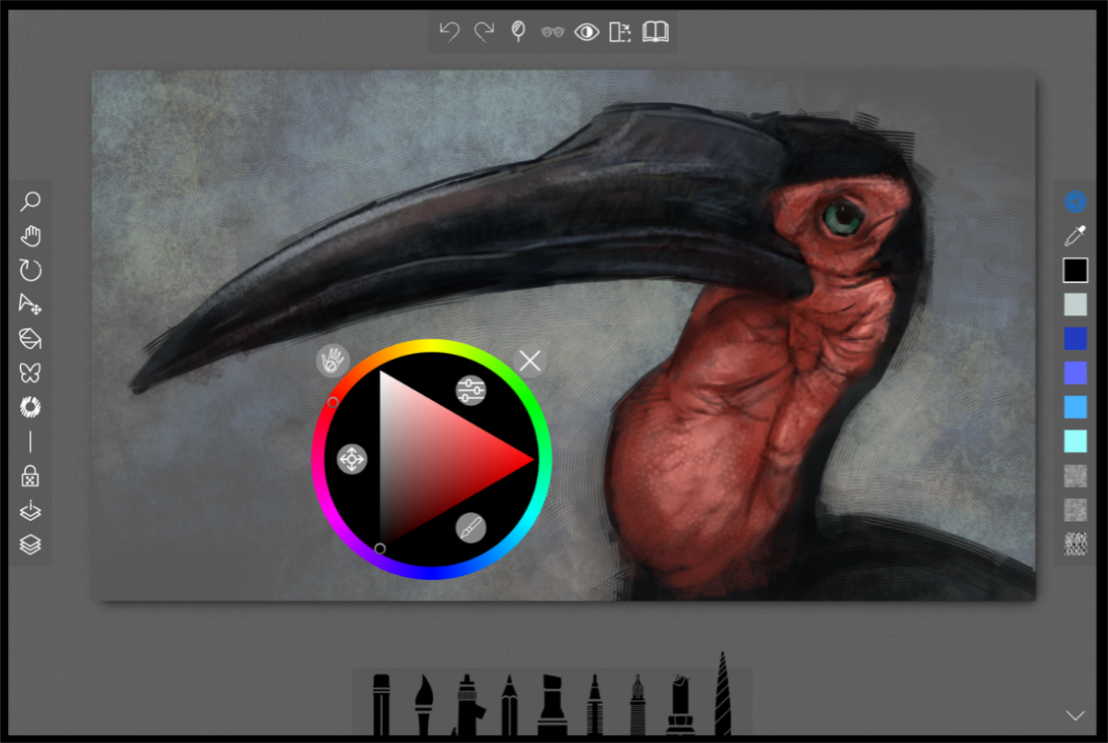
Task: Select the fill bucket tool in left toolbar
Action: click(30, 339)
